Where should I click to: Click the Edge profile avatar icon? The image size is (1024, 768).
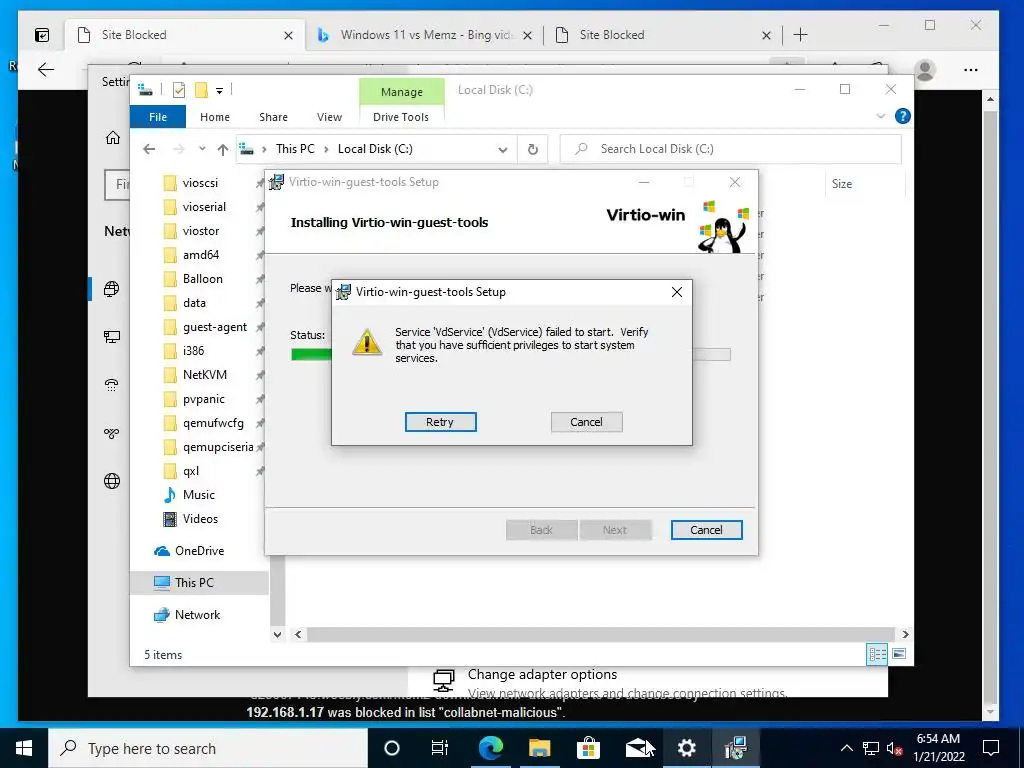925,70
